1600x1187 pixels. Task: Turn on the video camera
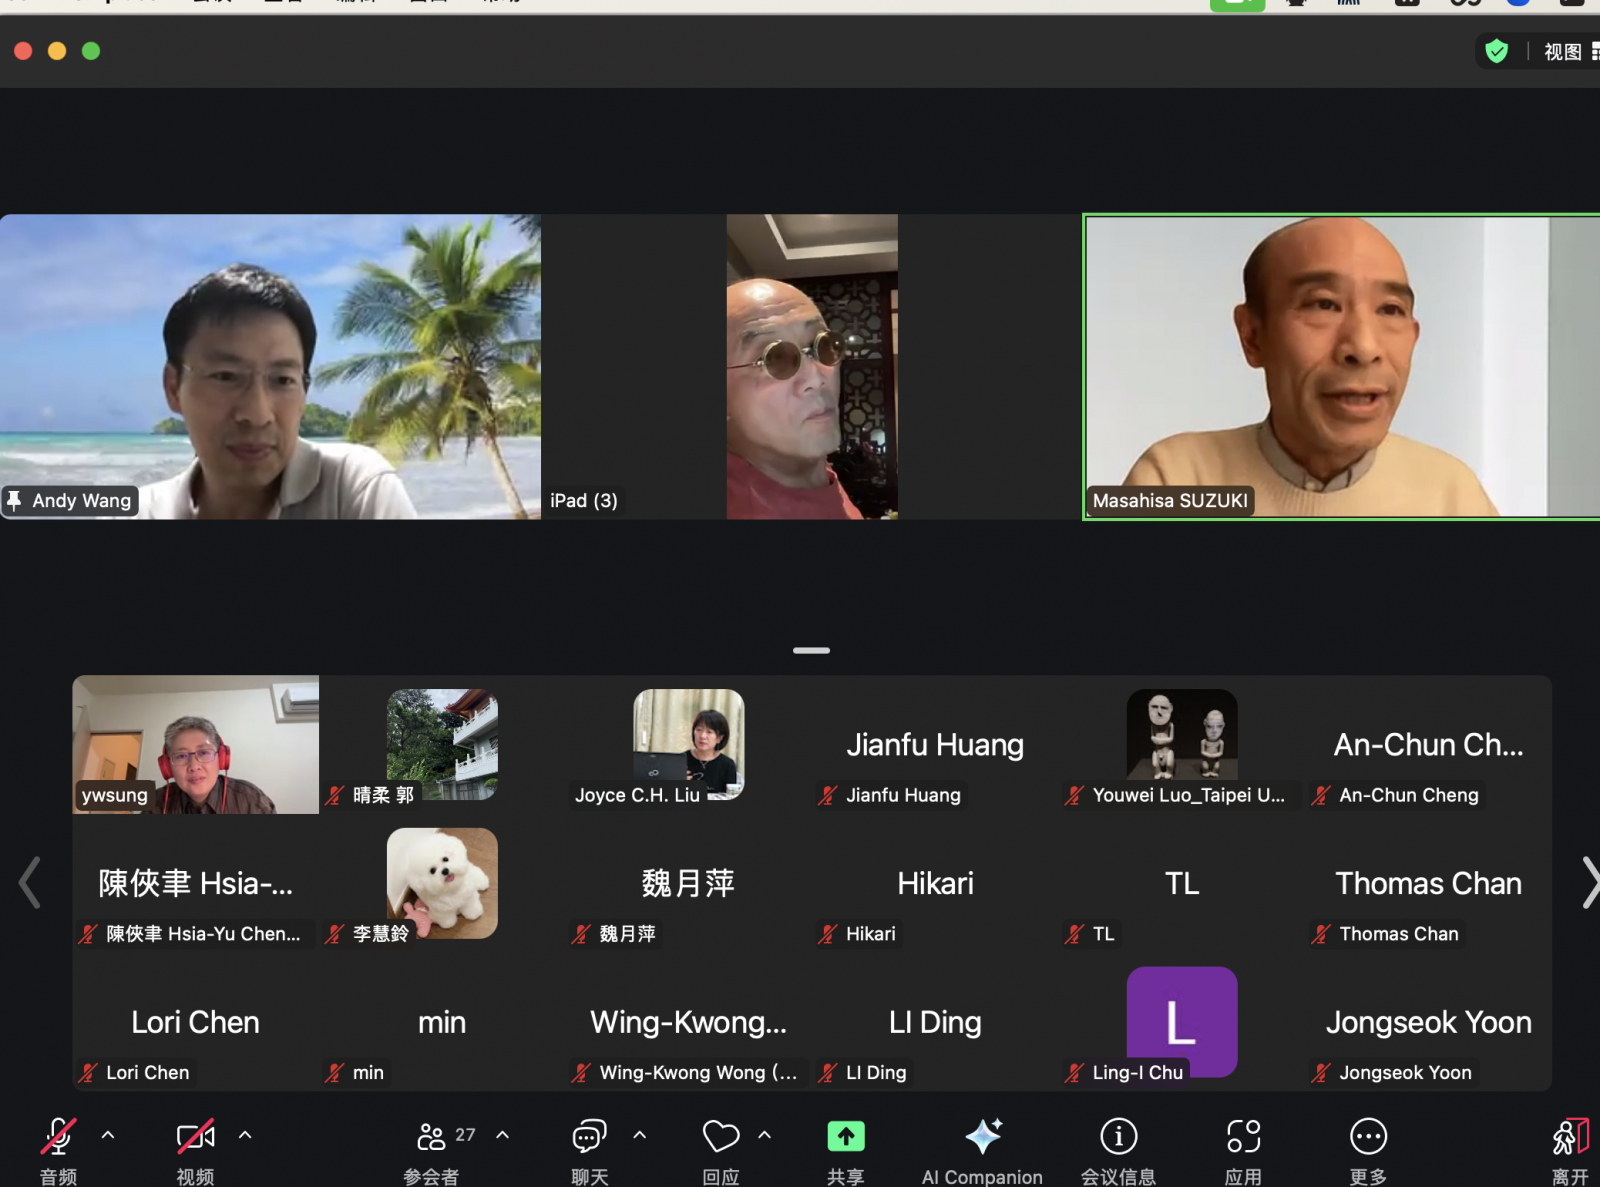click(x=195, y=1137)
